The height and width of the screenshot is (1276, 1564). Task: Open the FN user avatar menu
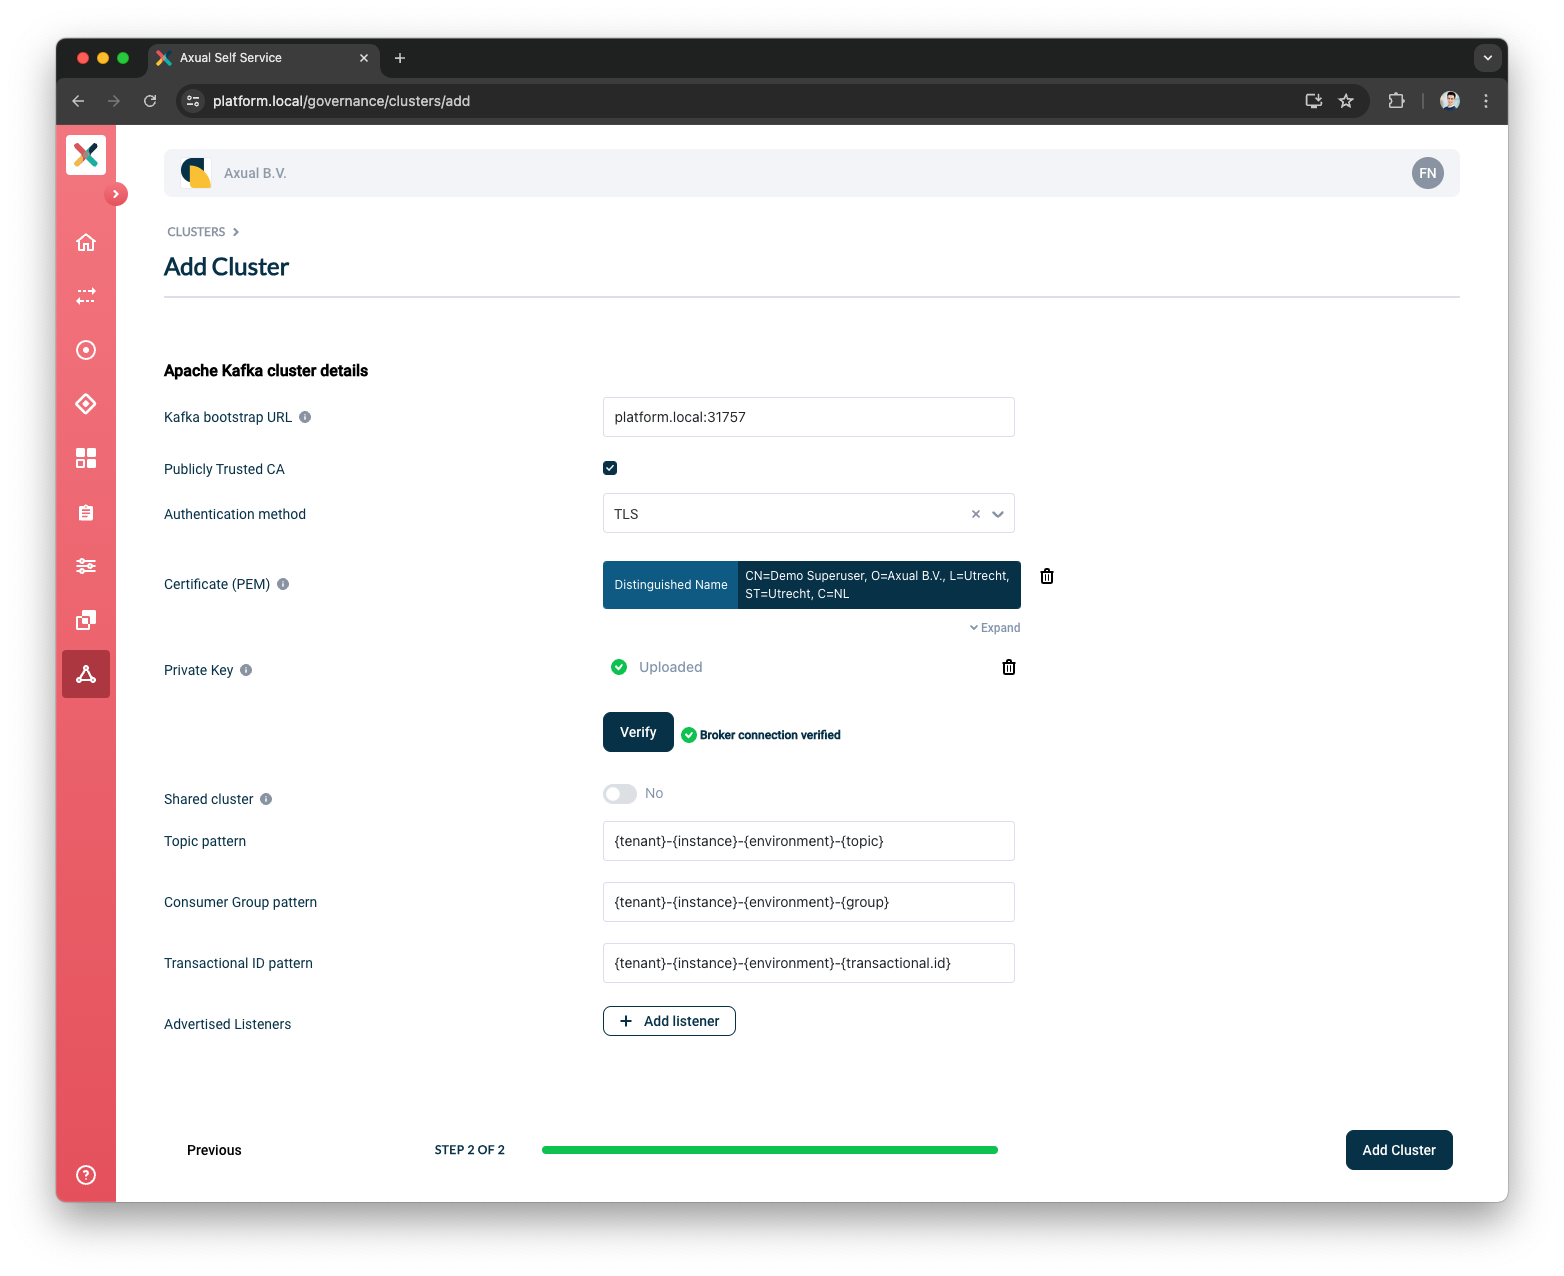pos(1428,173)
